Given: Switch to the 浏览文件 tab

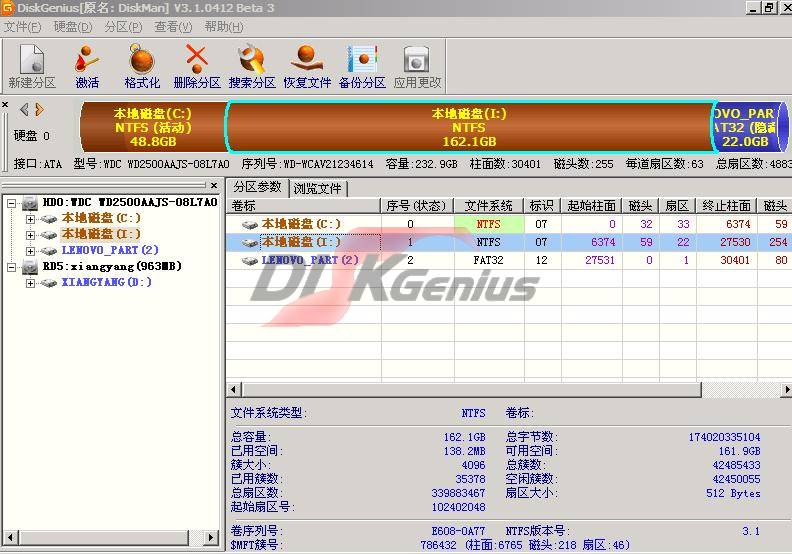Looking at the screenshot, I should [x=318, y=188].
